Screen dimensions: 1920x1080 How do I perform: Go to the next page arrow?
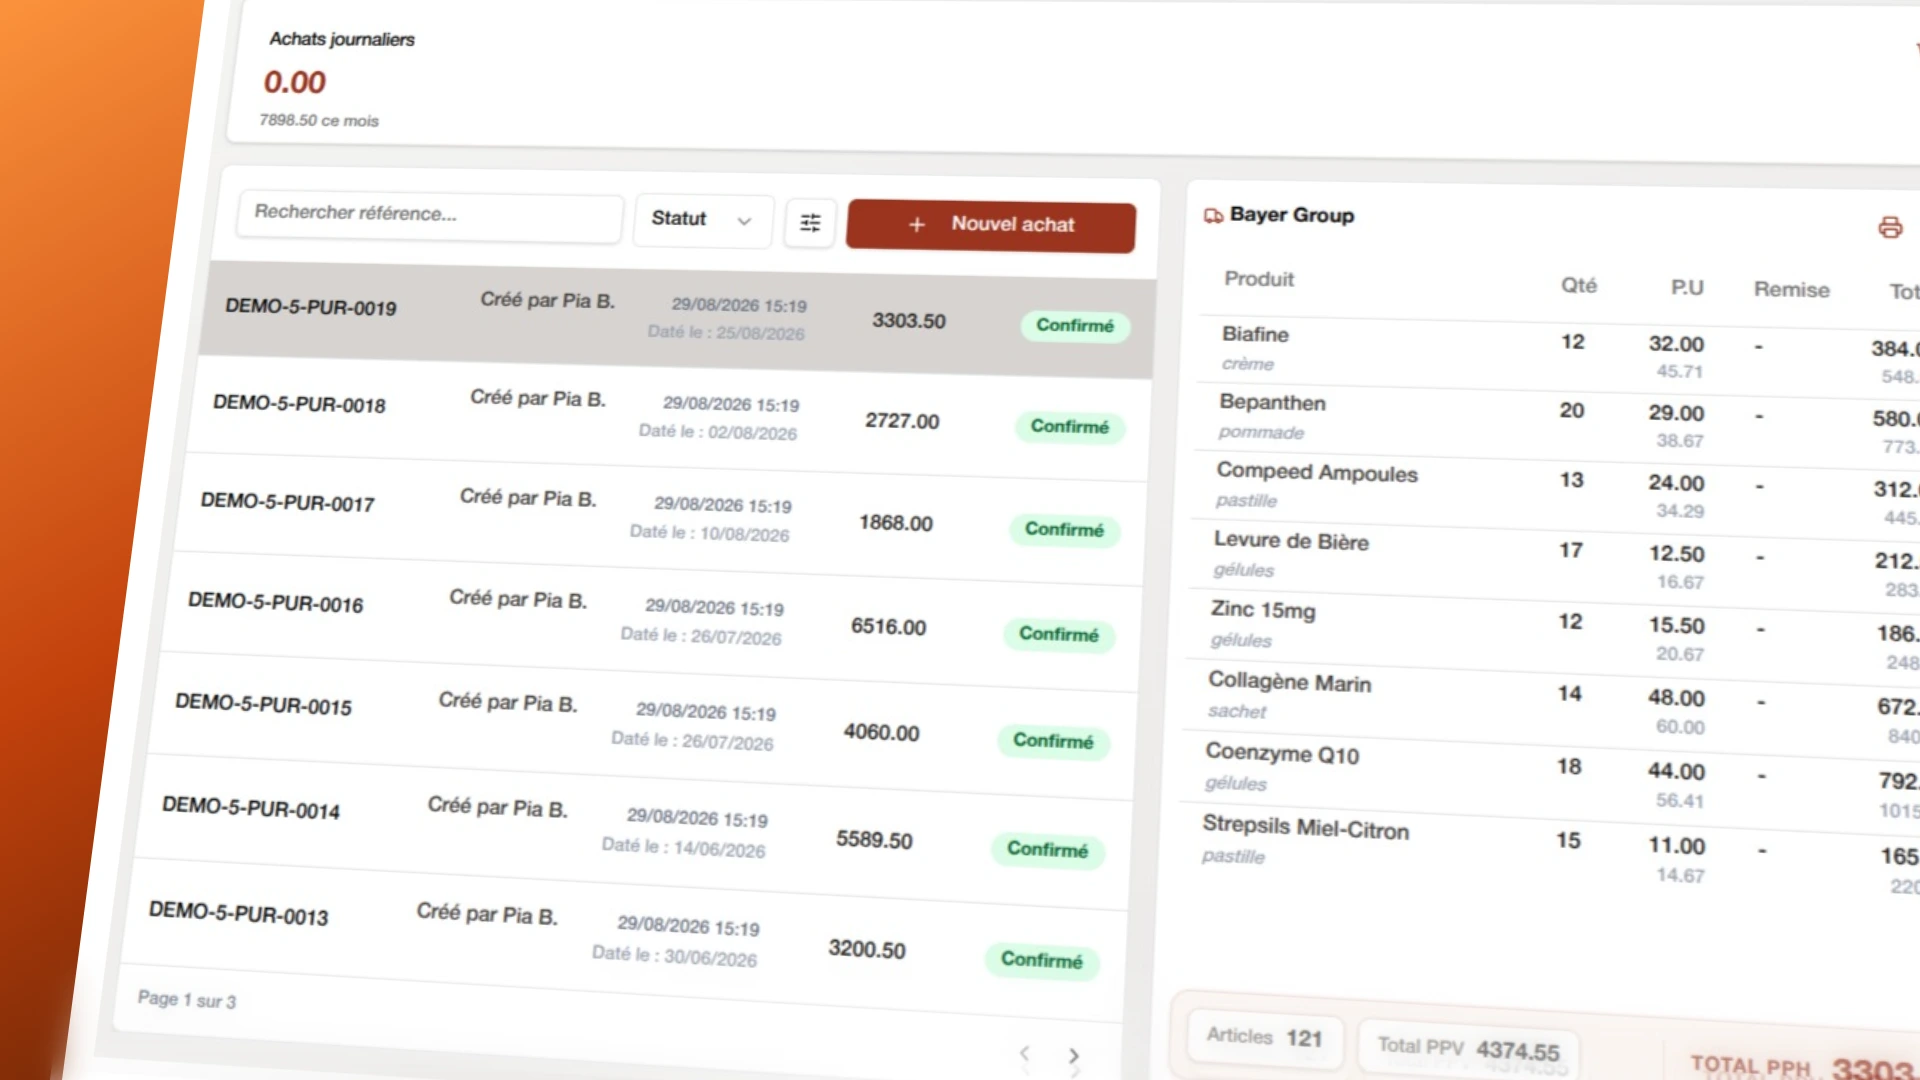[x=1073, y=1056]
